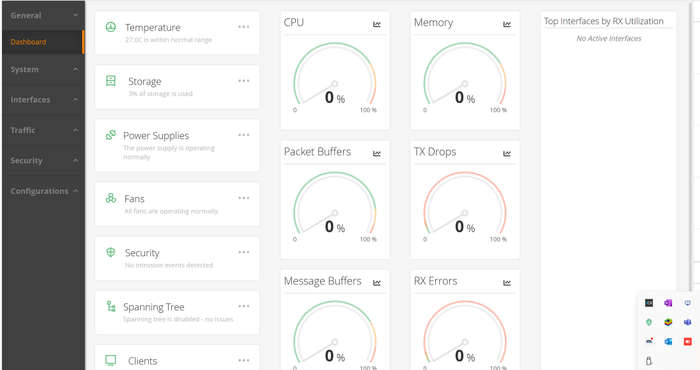The width and height of the screenshot is (700, 370).
Task: Open the Configurations sidebar menu
Action: [43, 191]
